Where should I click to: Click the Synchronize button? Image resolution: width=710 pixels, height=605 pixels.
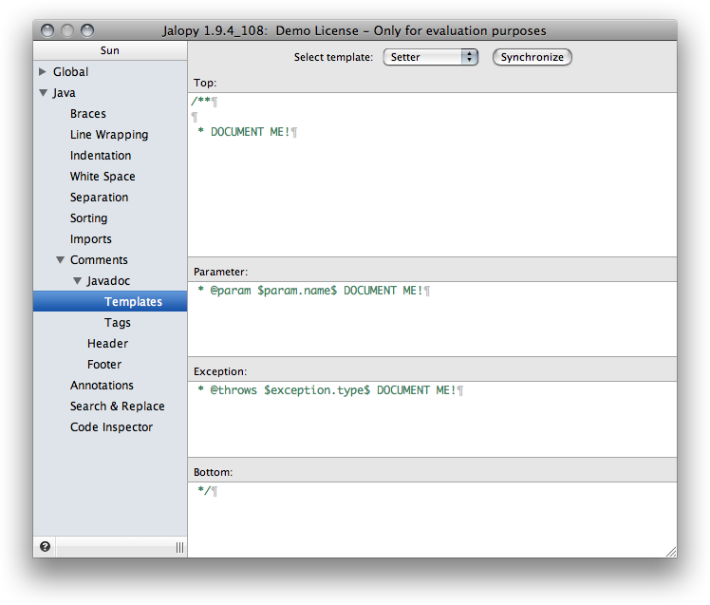tap(532, 57)
